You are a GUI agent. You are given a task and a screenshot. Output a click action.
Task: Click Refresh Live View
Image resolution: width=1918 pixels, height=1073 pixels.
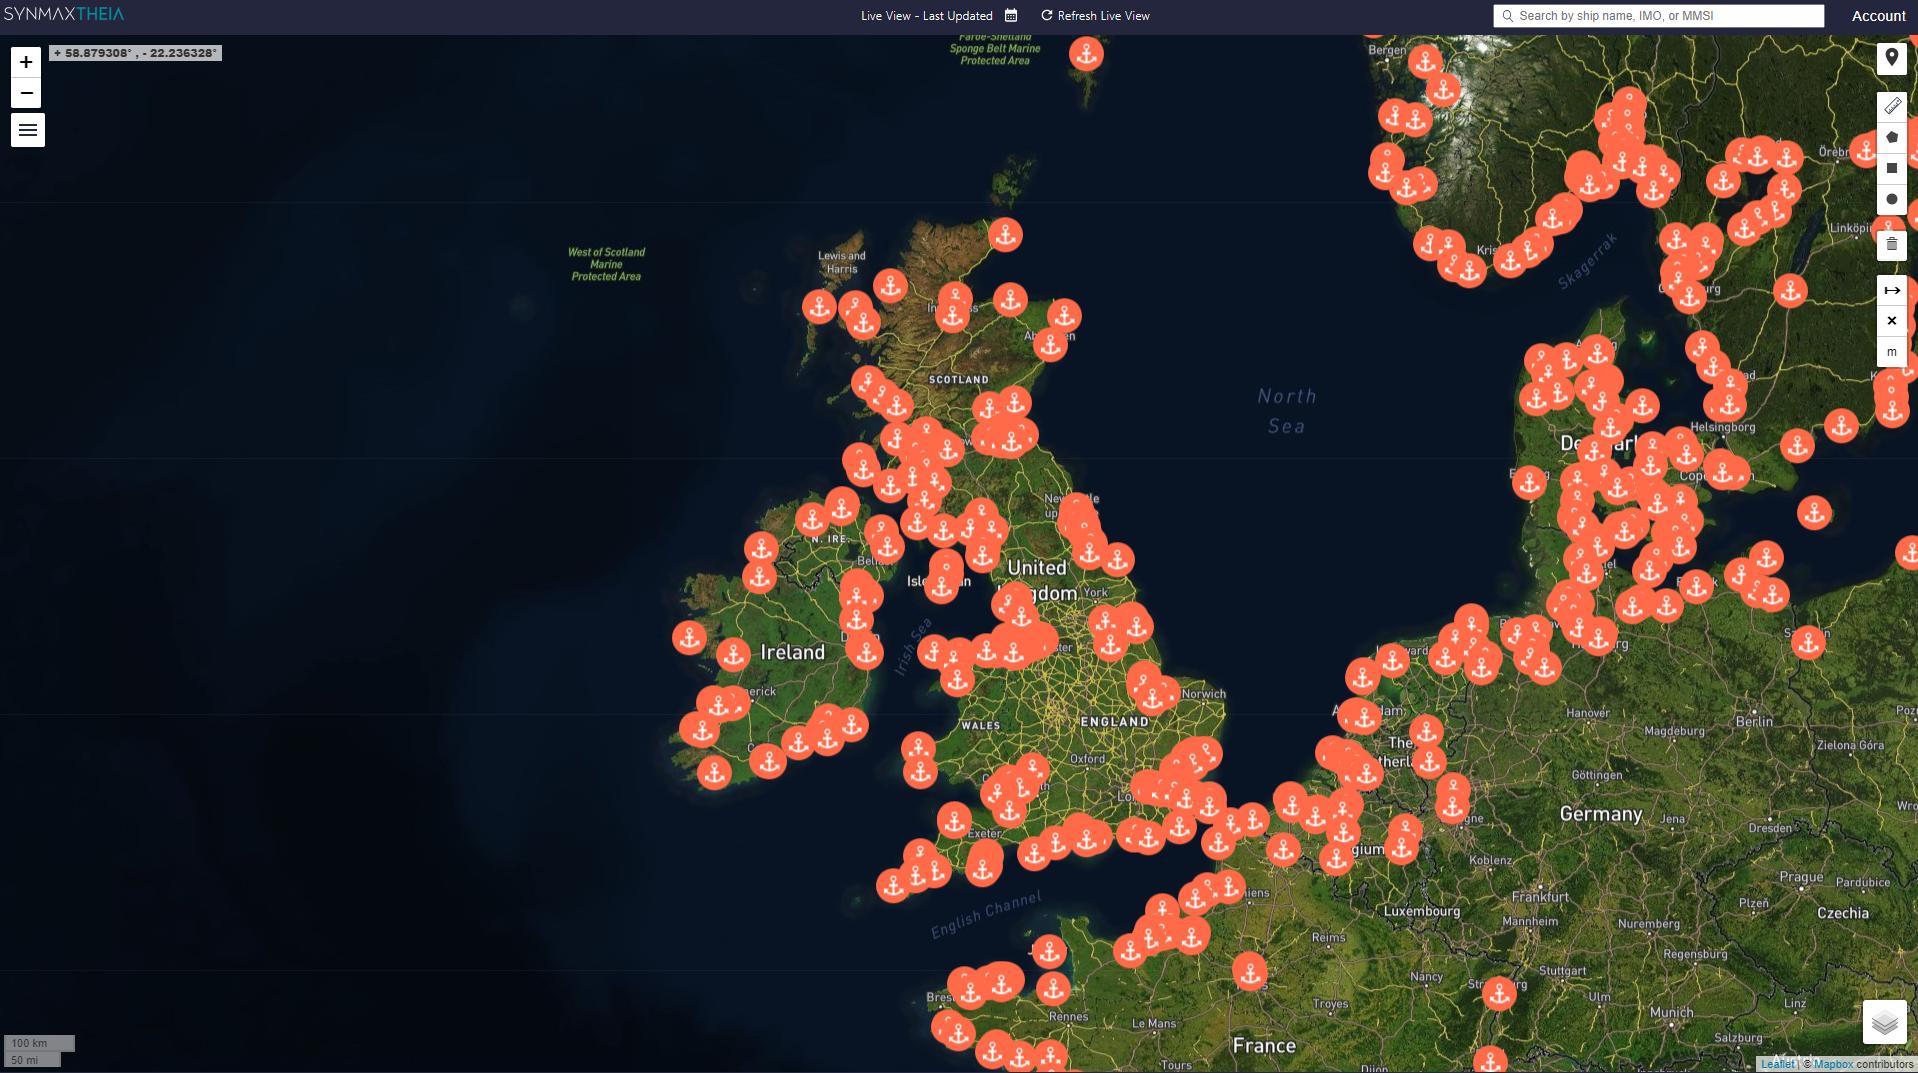[1095, 15]
